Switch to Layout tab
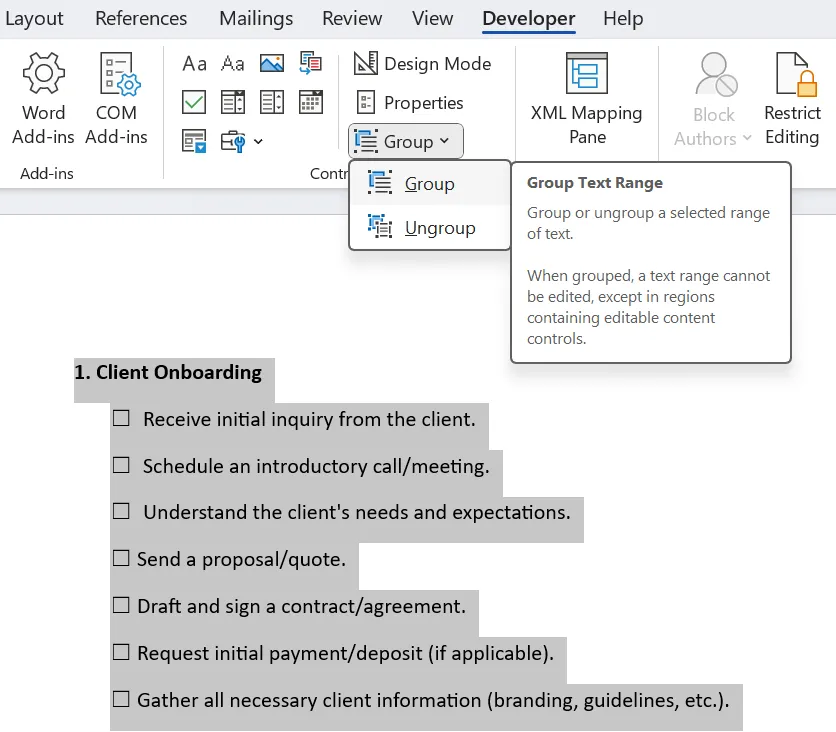Image resolution: width=836 pixels, height=732 pixels. pos(34,19)
